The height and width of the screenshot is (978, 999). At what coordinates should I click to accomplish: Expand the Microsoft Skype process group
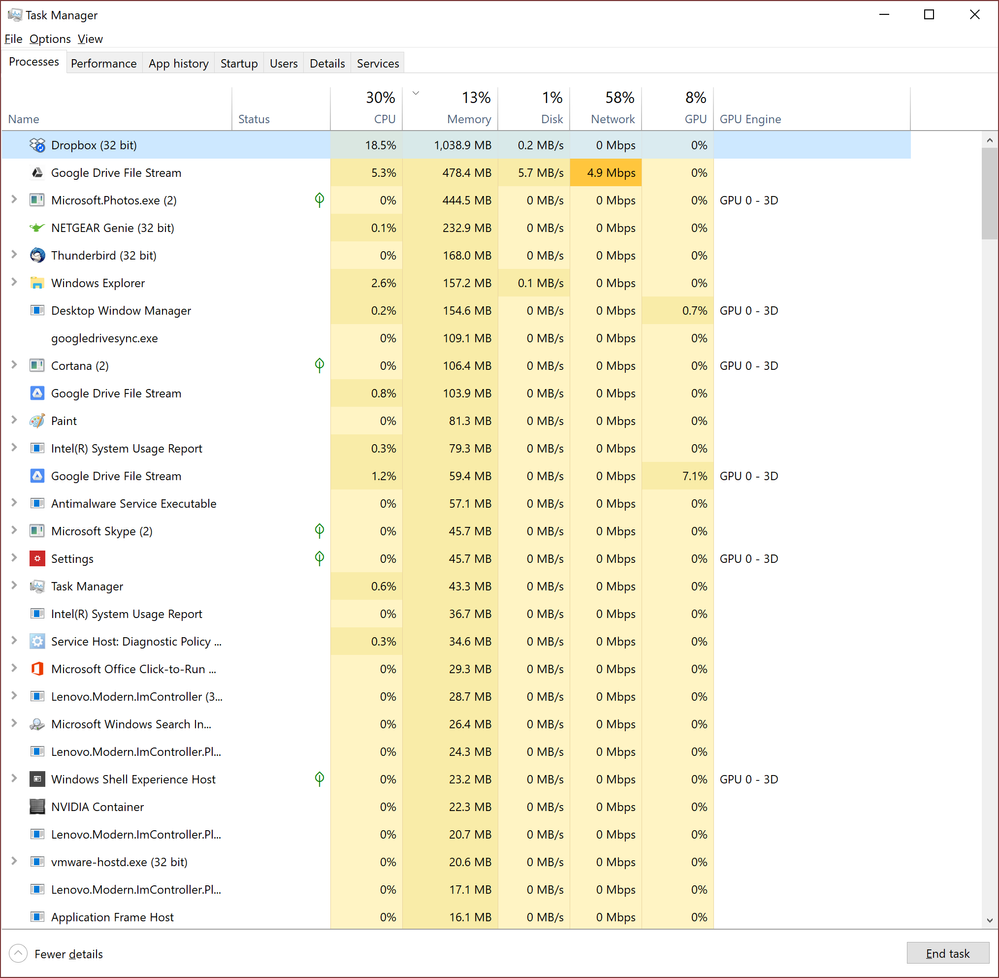coord(14,531)
